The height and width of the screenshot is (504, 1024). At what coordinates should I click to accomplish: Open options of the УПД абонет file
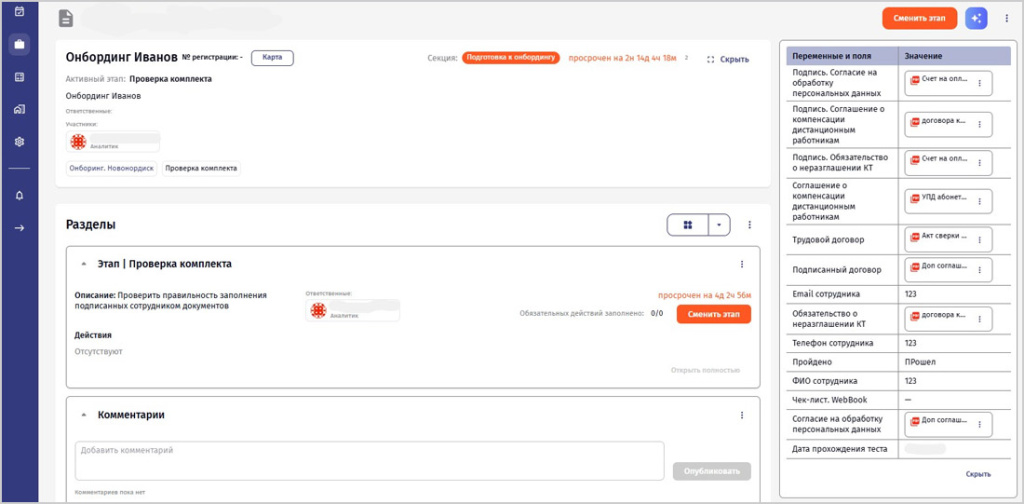coord(979,201)
